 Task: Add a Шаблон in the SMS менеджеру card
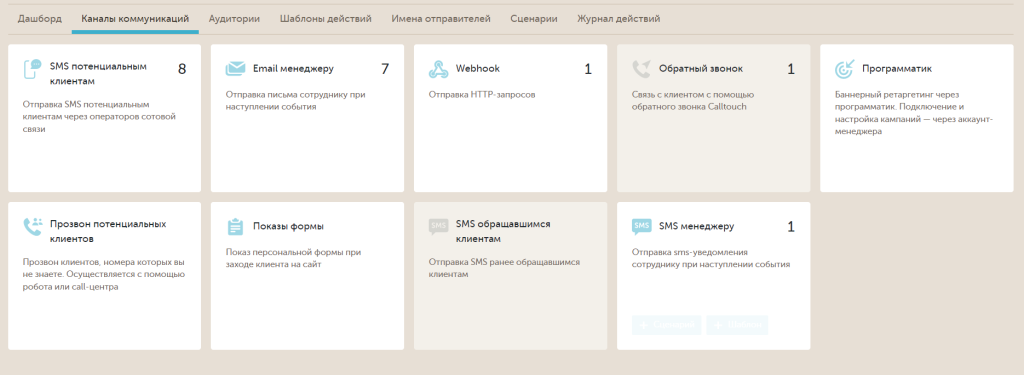(737, 325)
